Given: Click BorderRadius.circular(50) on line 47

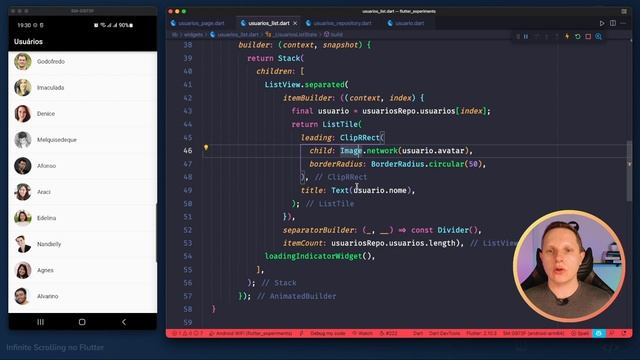Looking at the screenshot, I should 426,164.
